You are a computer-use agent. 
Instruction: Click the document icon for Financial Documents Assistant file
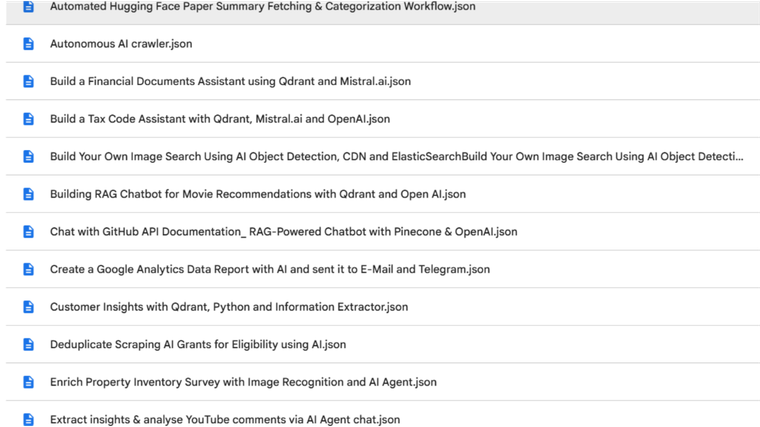pyautogui.click(x=28, y=81)
